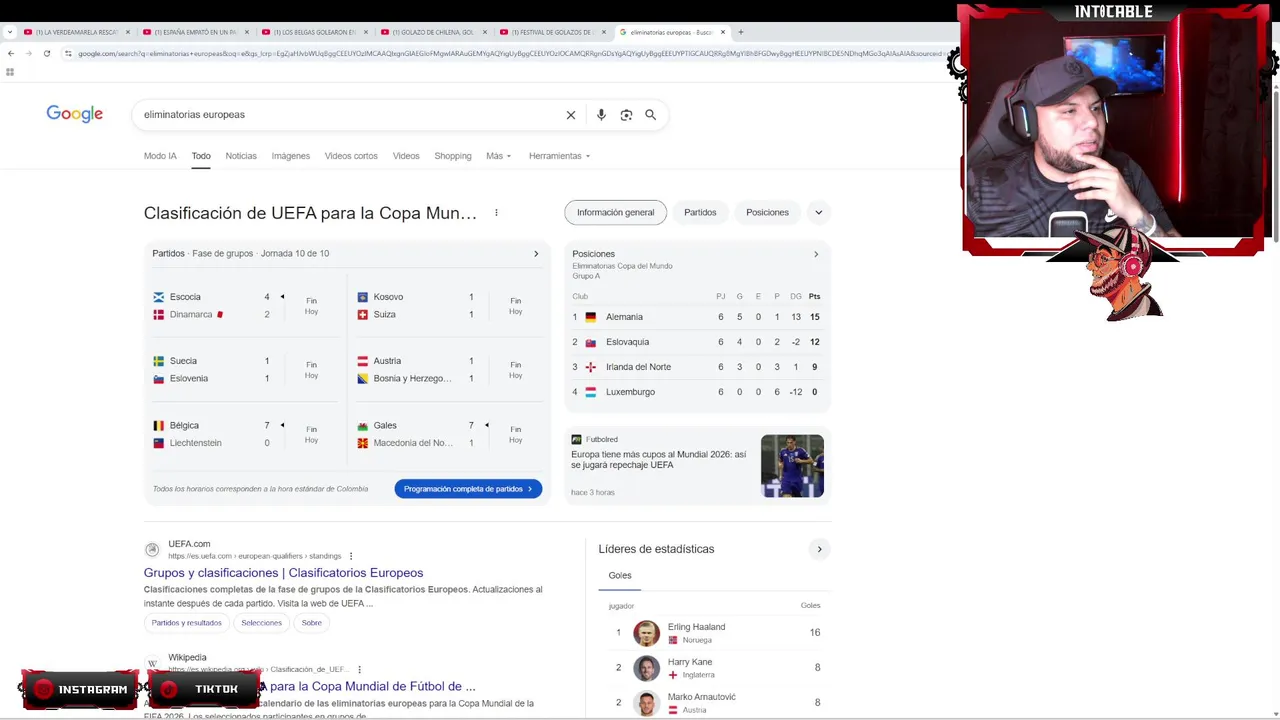The image size is (1280, 720).
Task: Click the Partidos y resultados sitelink
Action: (187, 623)
